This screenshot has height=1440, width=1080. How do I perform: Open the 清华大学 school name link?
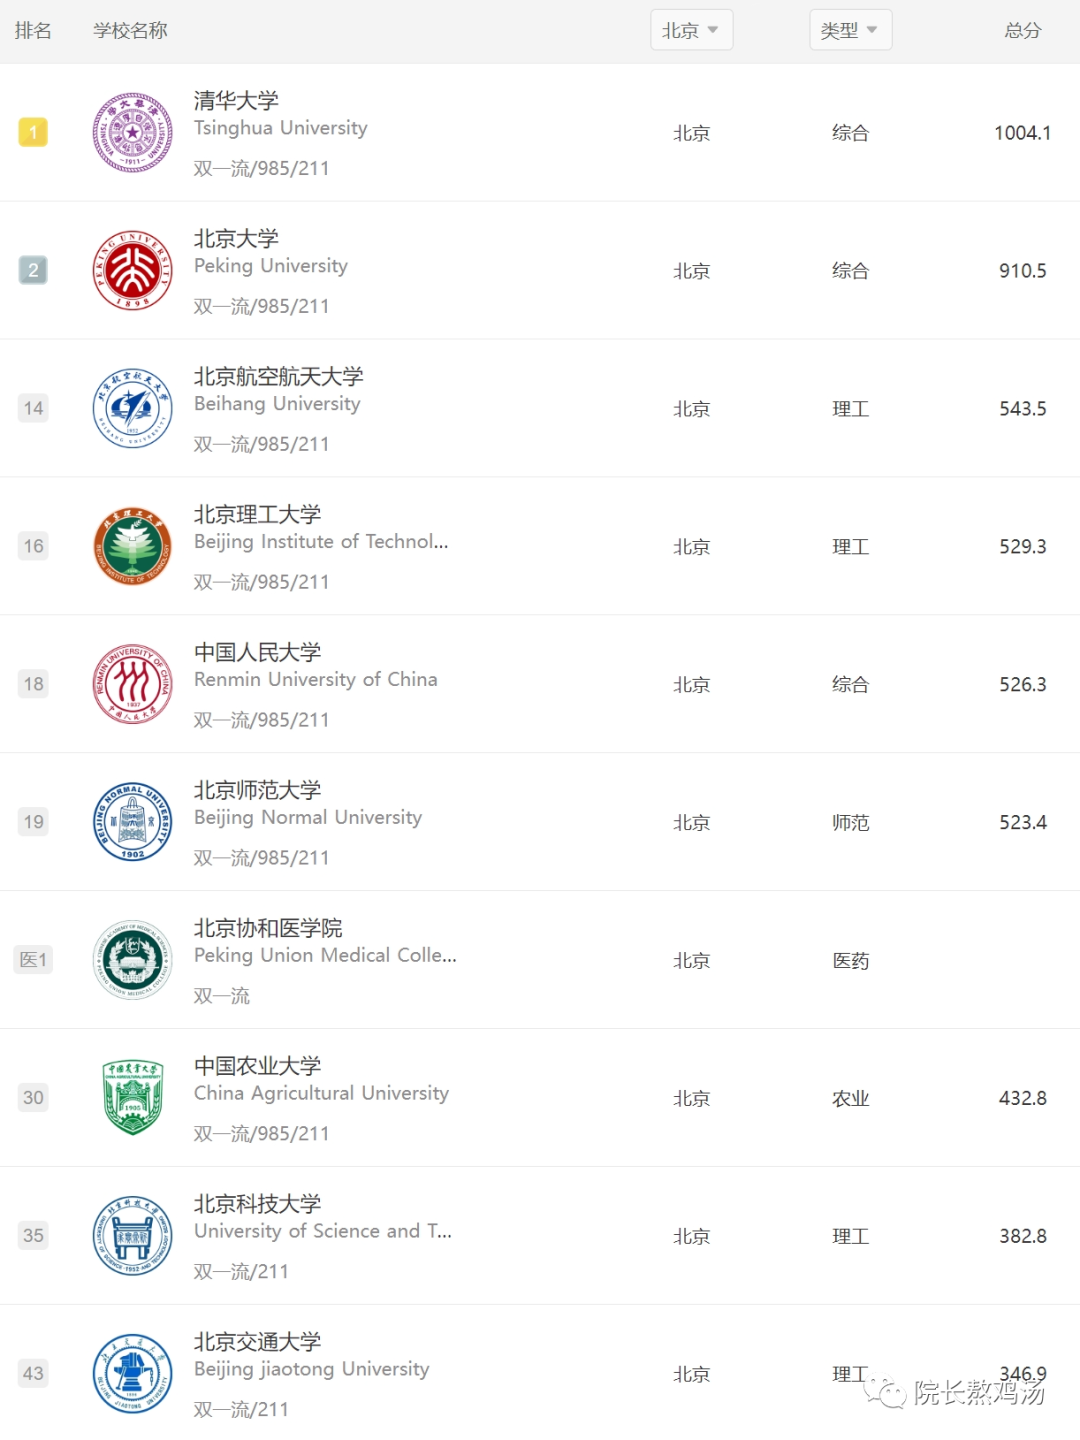(236, 100)
